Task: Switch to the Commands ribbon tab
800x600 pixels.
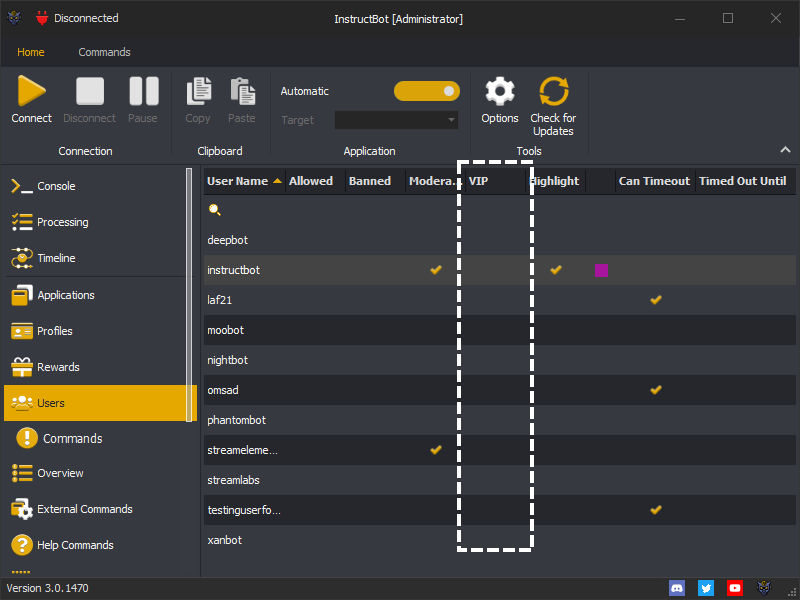Action: (x=104, y=52)
